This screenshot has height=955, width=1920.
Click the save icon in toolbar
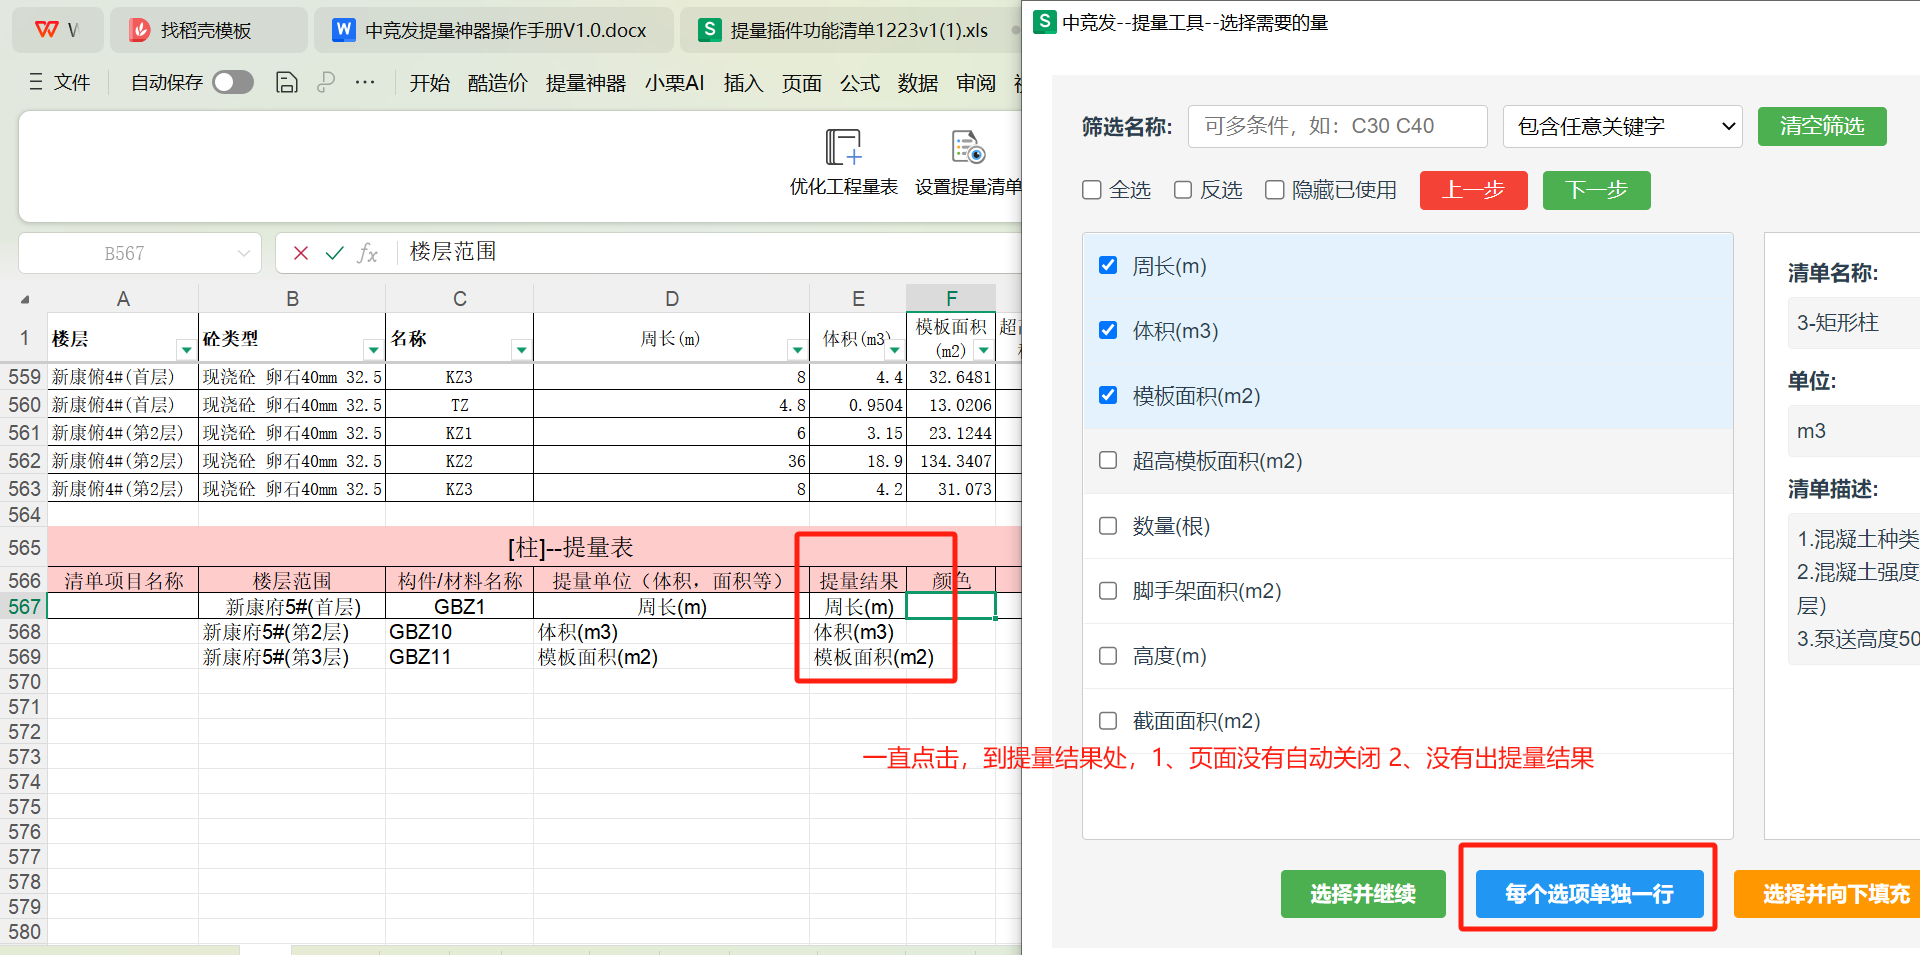pyautogui.click(x=287, y=83)
